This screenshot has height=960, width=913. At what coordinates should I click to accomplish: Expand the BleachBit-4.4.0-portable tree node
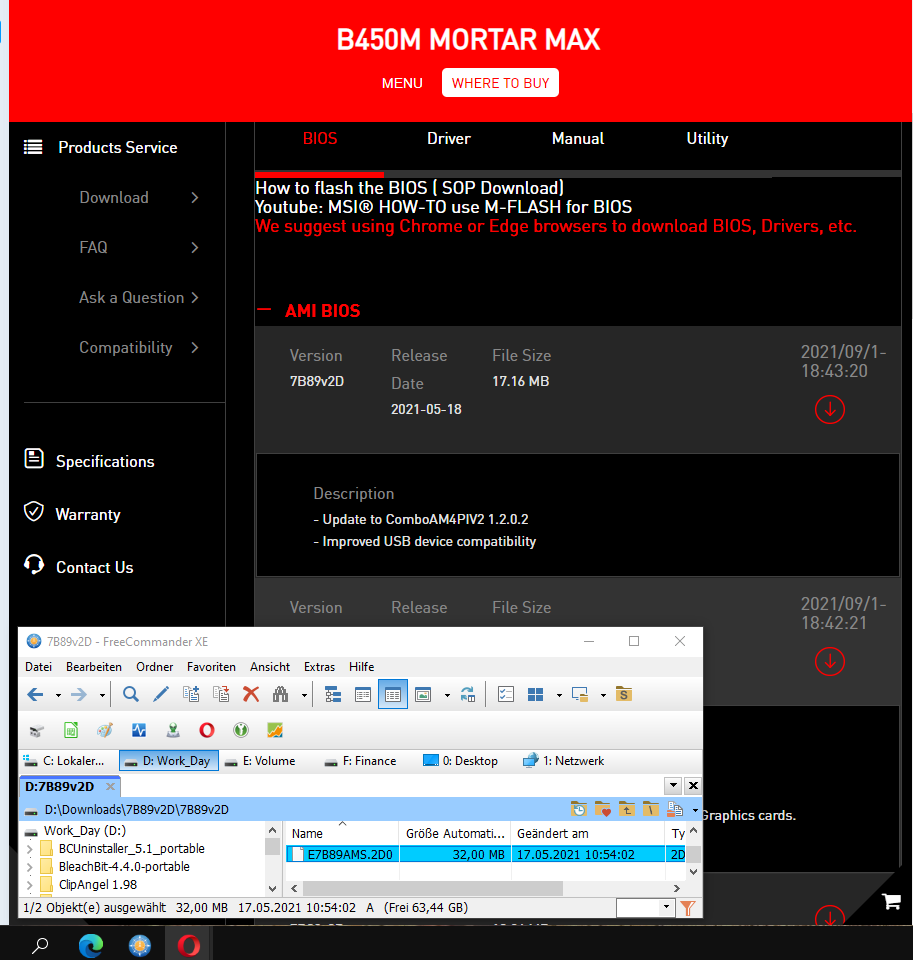click(x=29, y=867)
